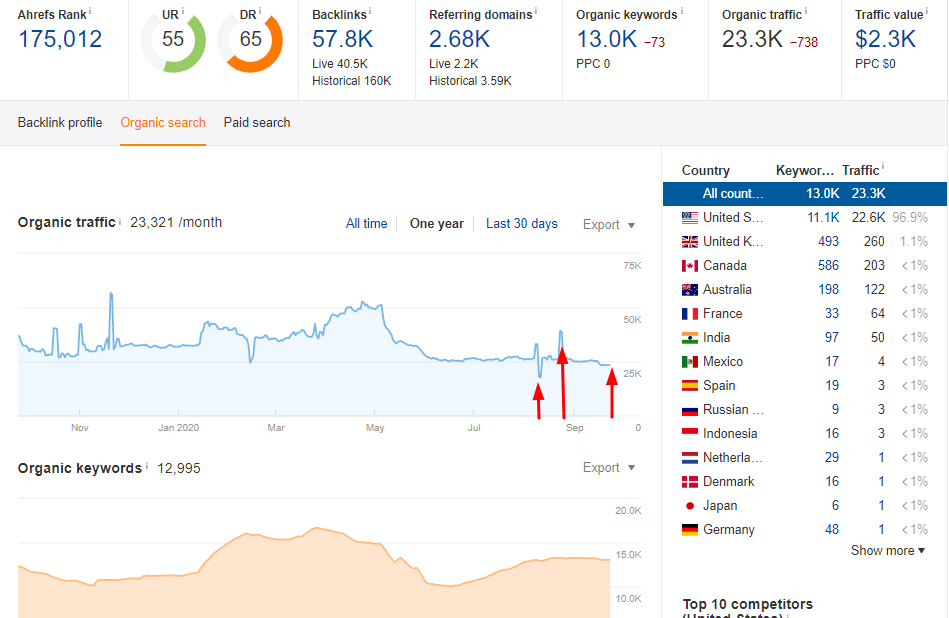Image resolution: width=949 pixels, height=618 pixels.
Task: Open the 57.8K backlinks count
Action: click(x=342, y=39)
